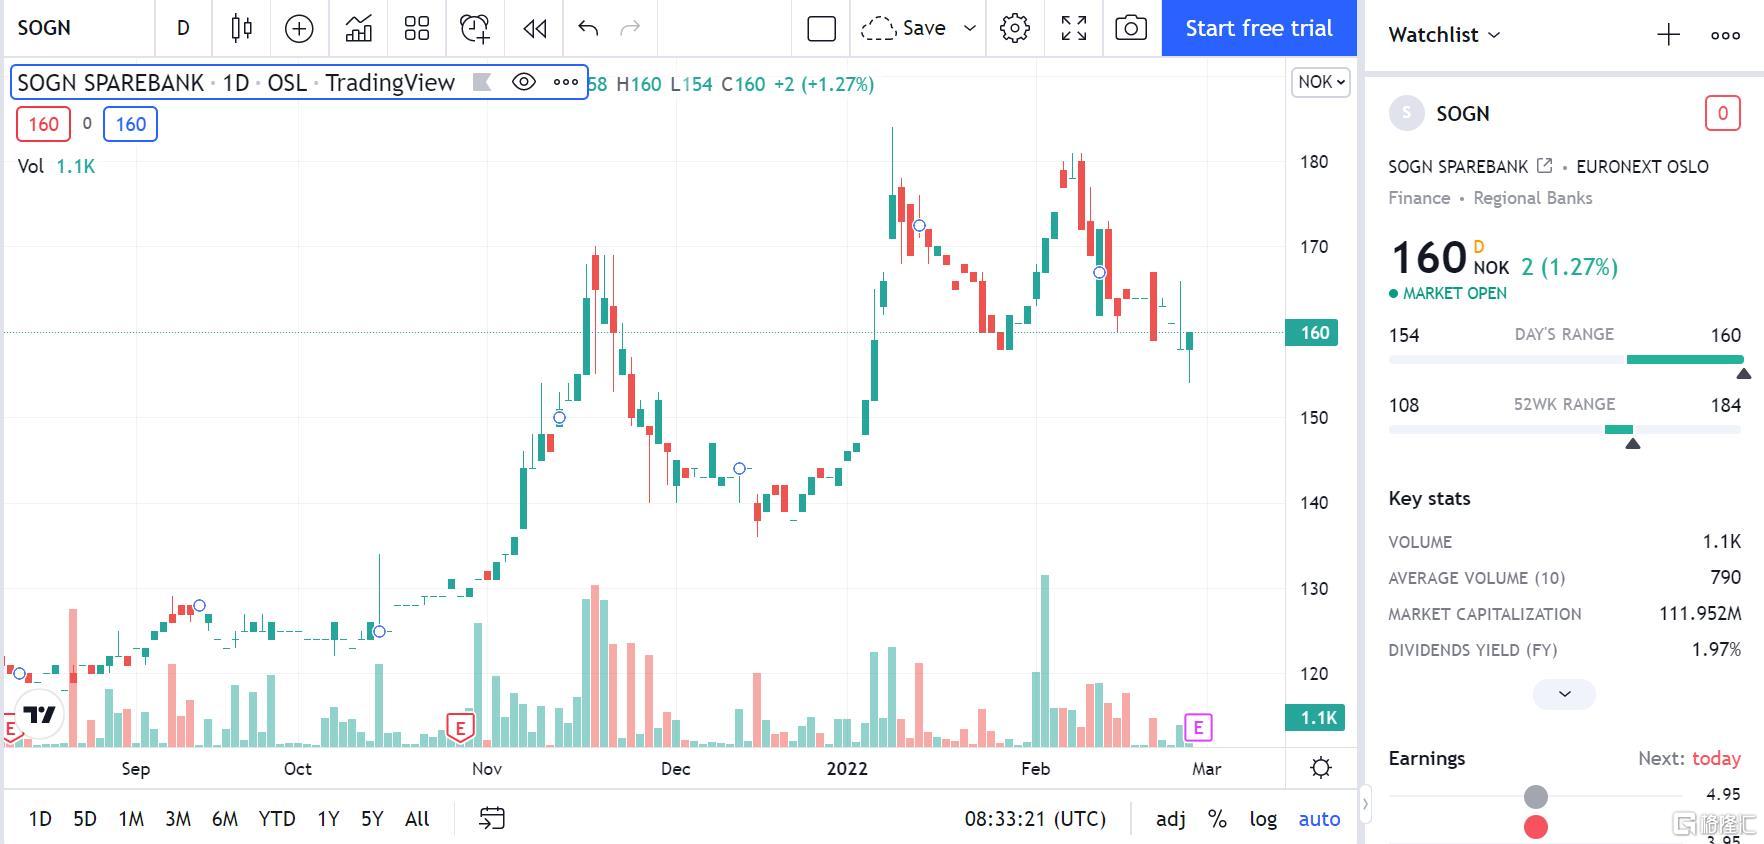The height and width of the screenshot is (844, 1764).
Task: Open the Watchlist dropdown
Action: [1444, 35]
